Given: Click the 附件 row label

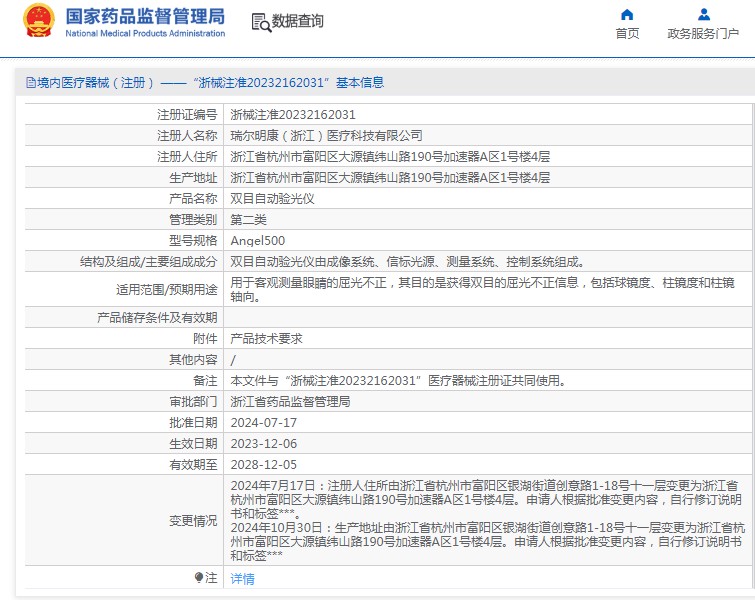Looking at the screenshot, I should (x=205, y=339).
